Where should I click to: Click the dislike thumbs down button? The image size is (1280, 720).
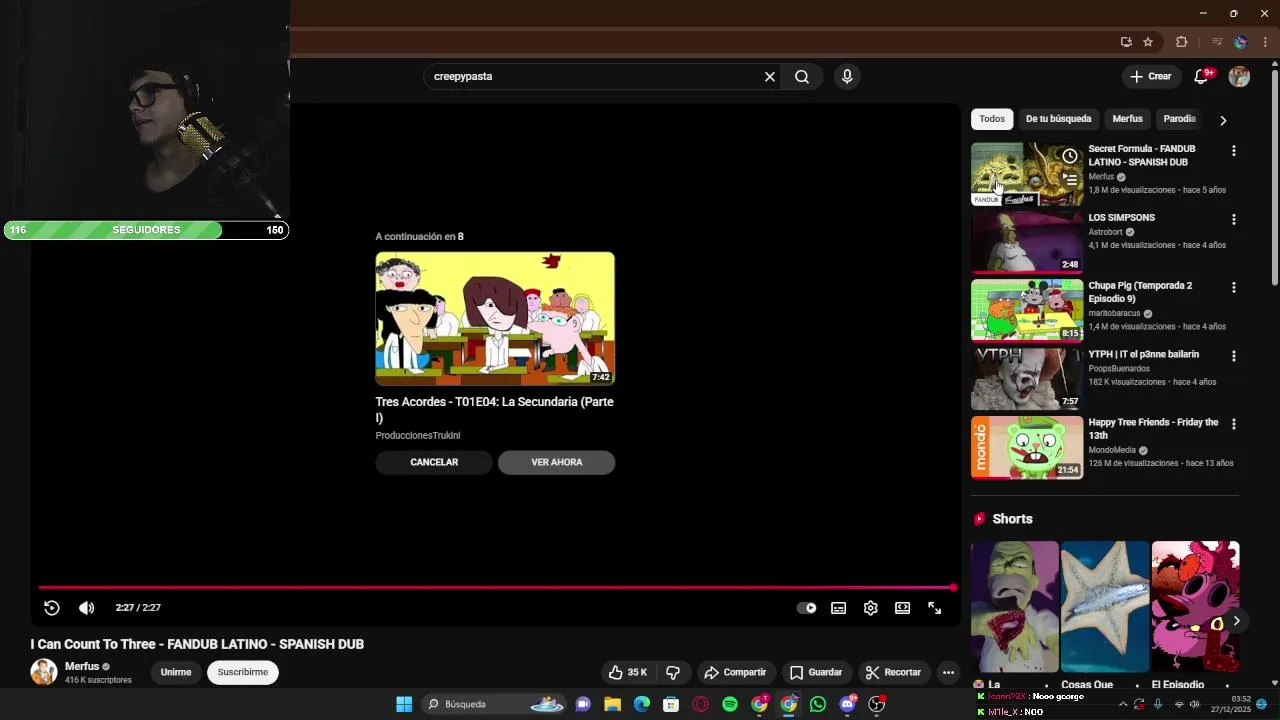[x=673, y=672]
